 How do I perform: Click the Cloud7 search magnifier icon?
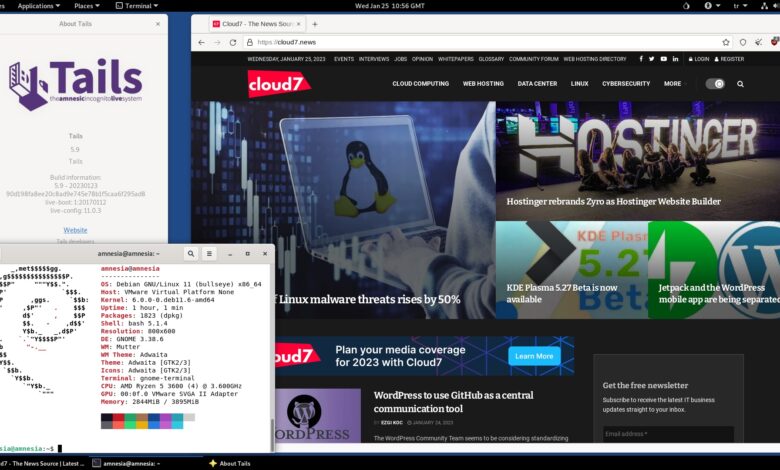click(740, 84)
